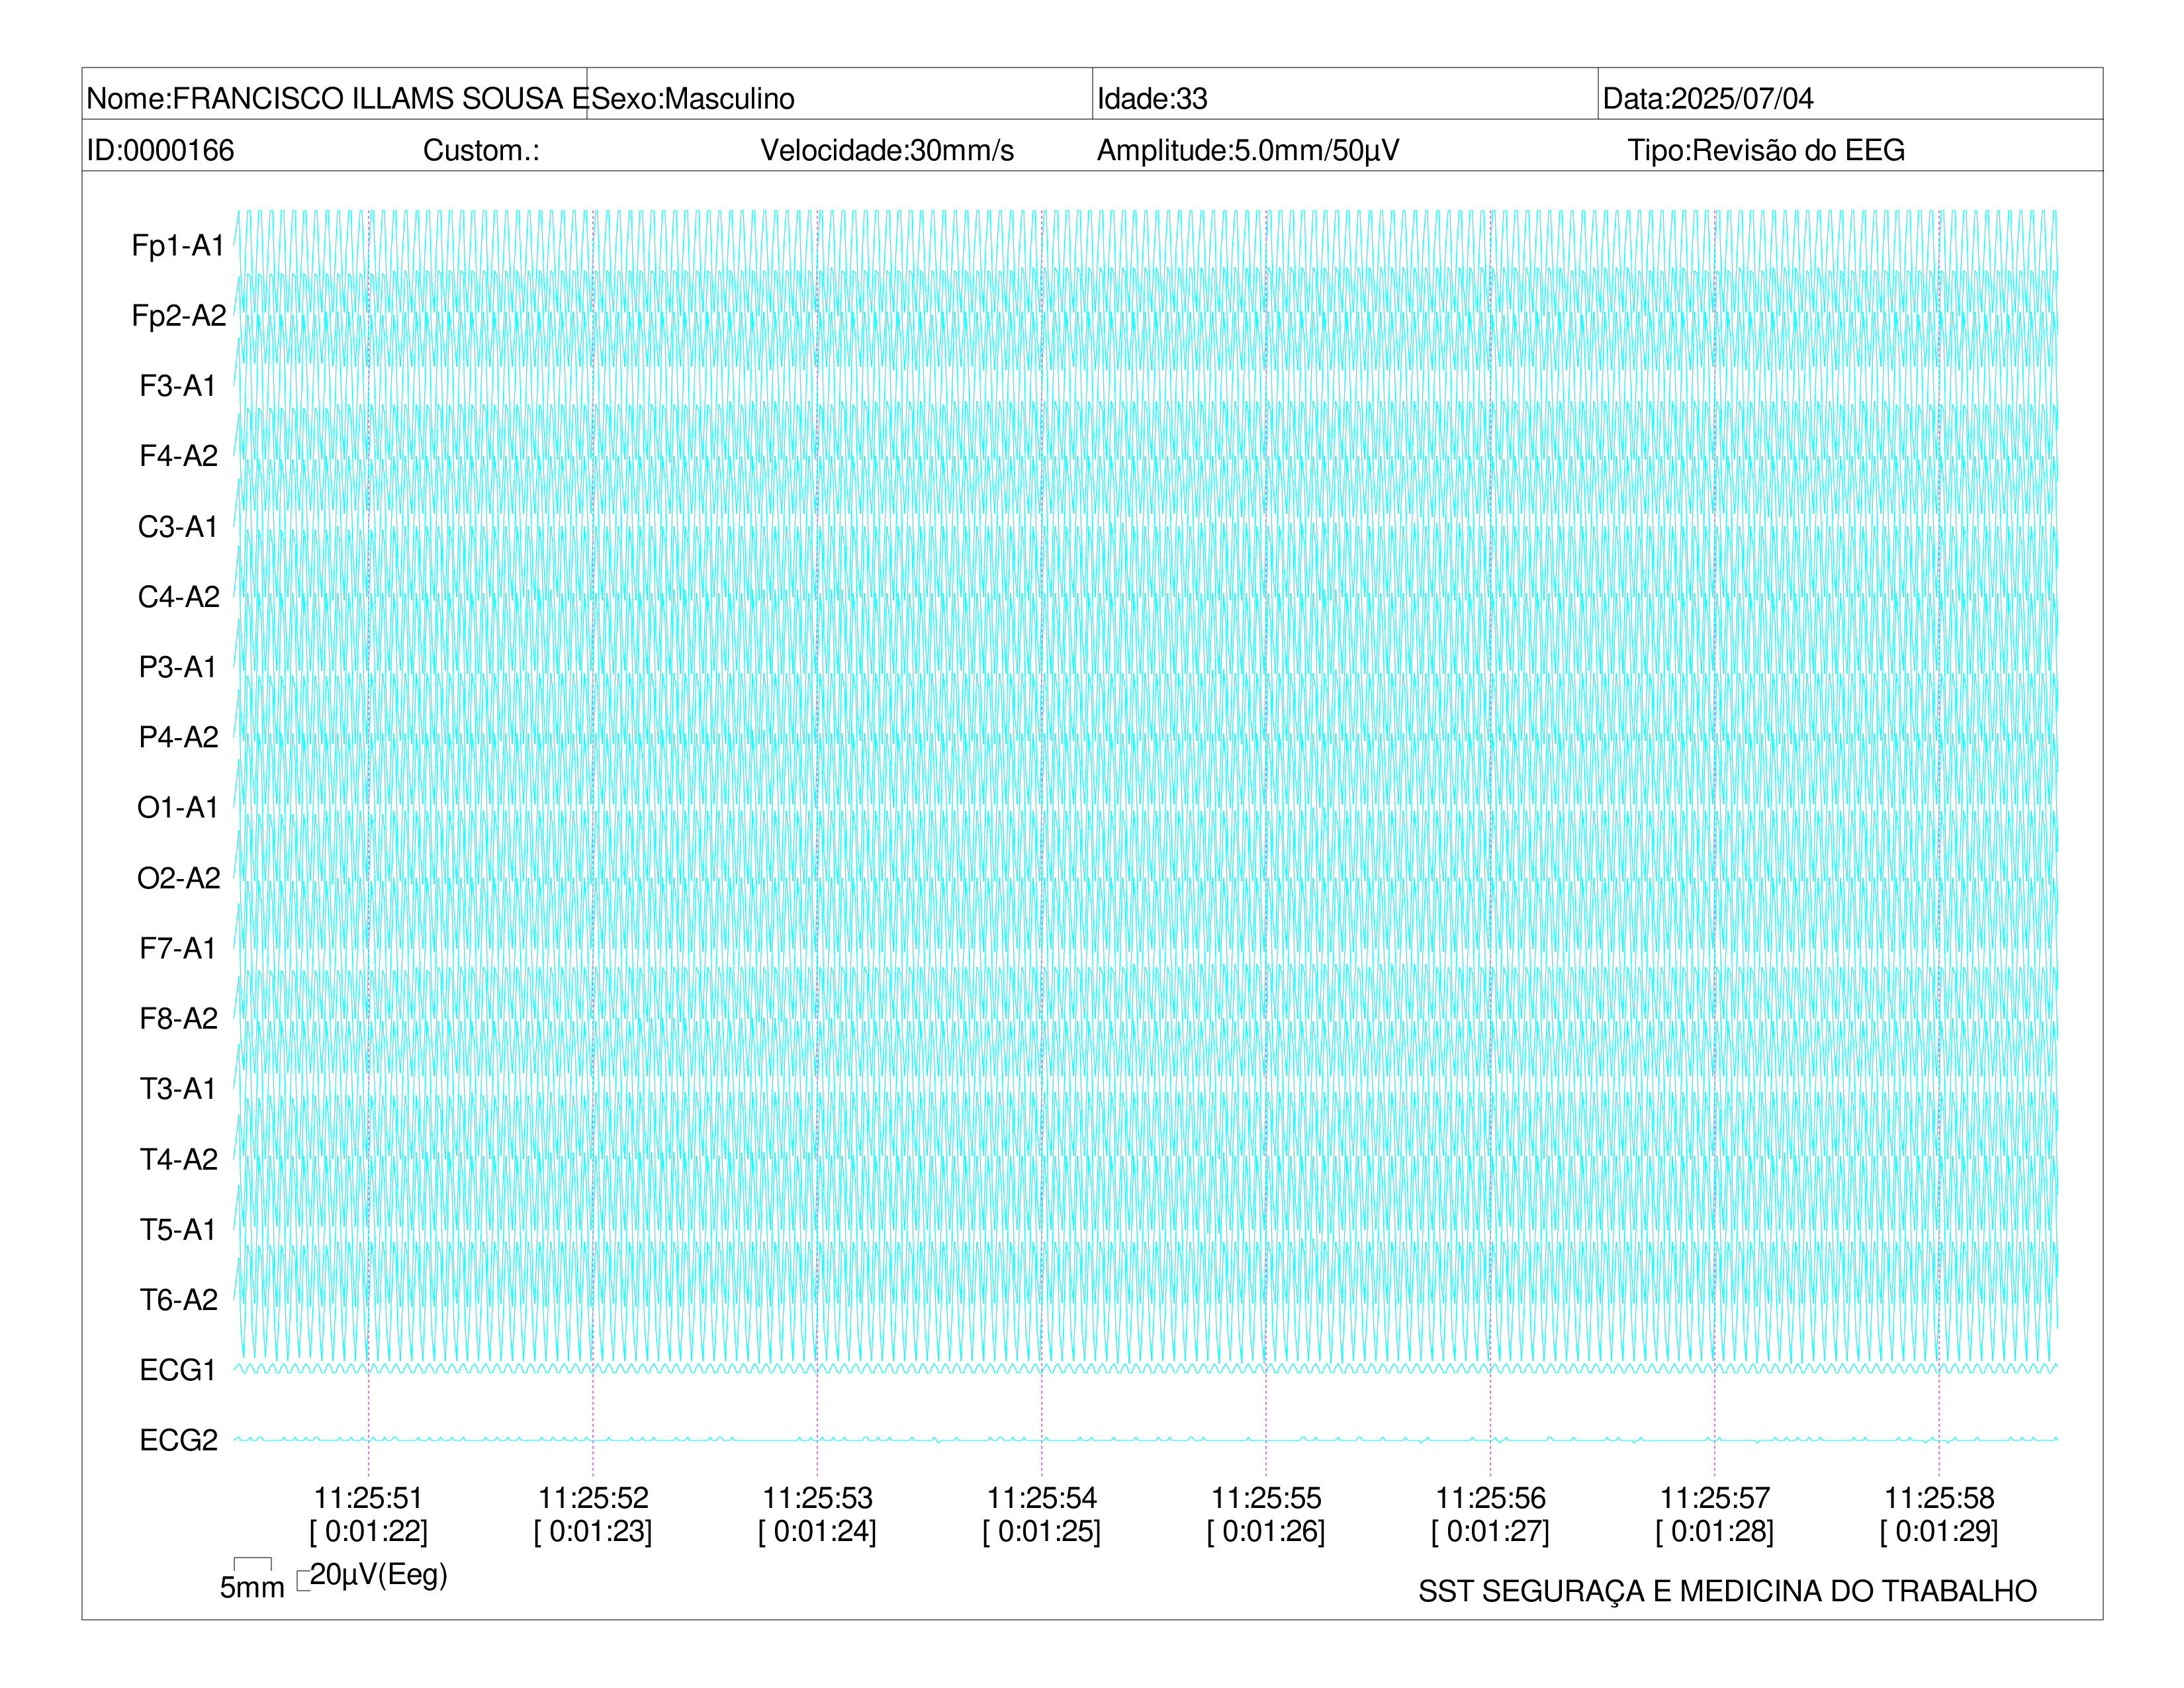Screen dimensions: 2184x1688
Task: Click the 11:25:54 time marker
Action: (x=1041, y=1498)
